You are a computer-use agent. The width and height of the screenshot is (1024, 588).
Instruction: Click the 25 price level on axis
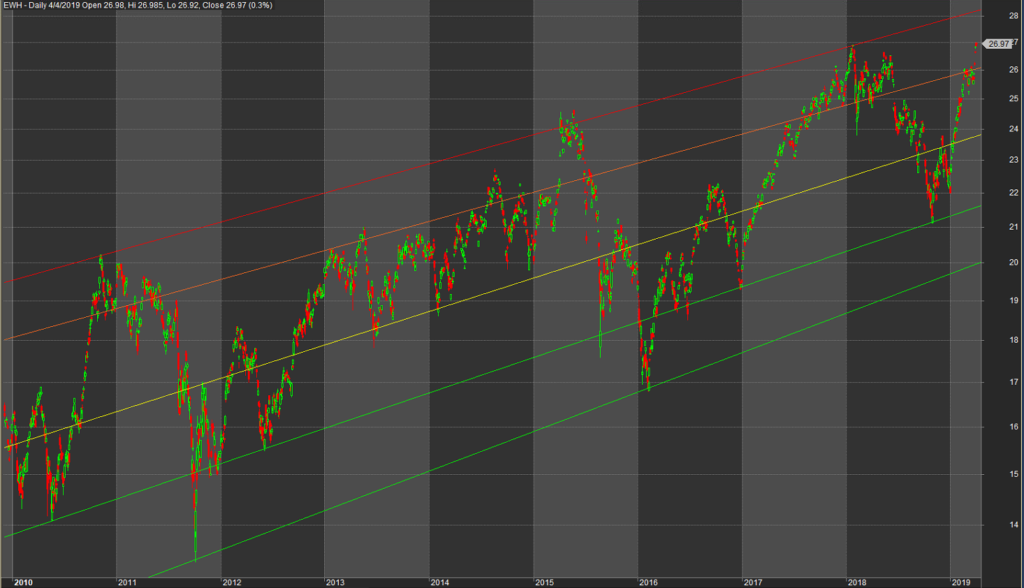(1014, 99)
